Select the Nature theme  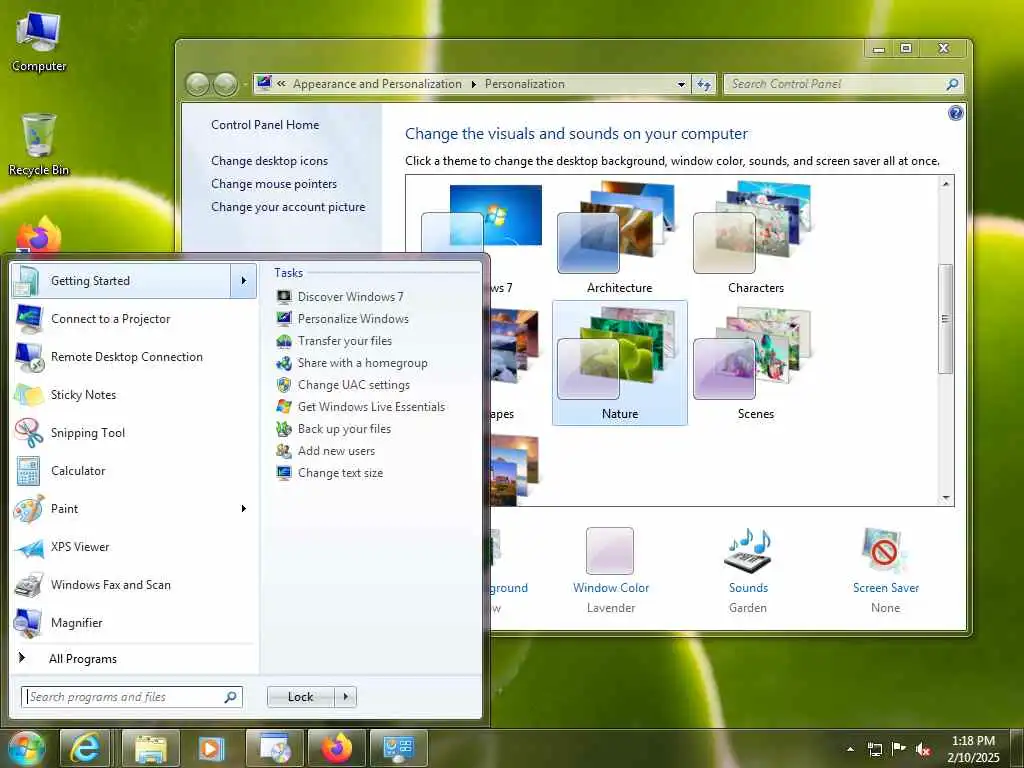(x=620, y=363)
